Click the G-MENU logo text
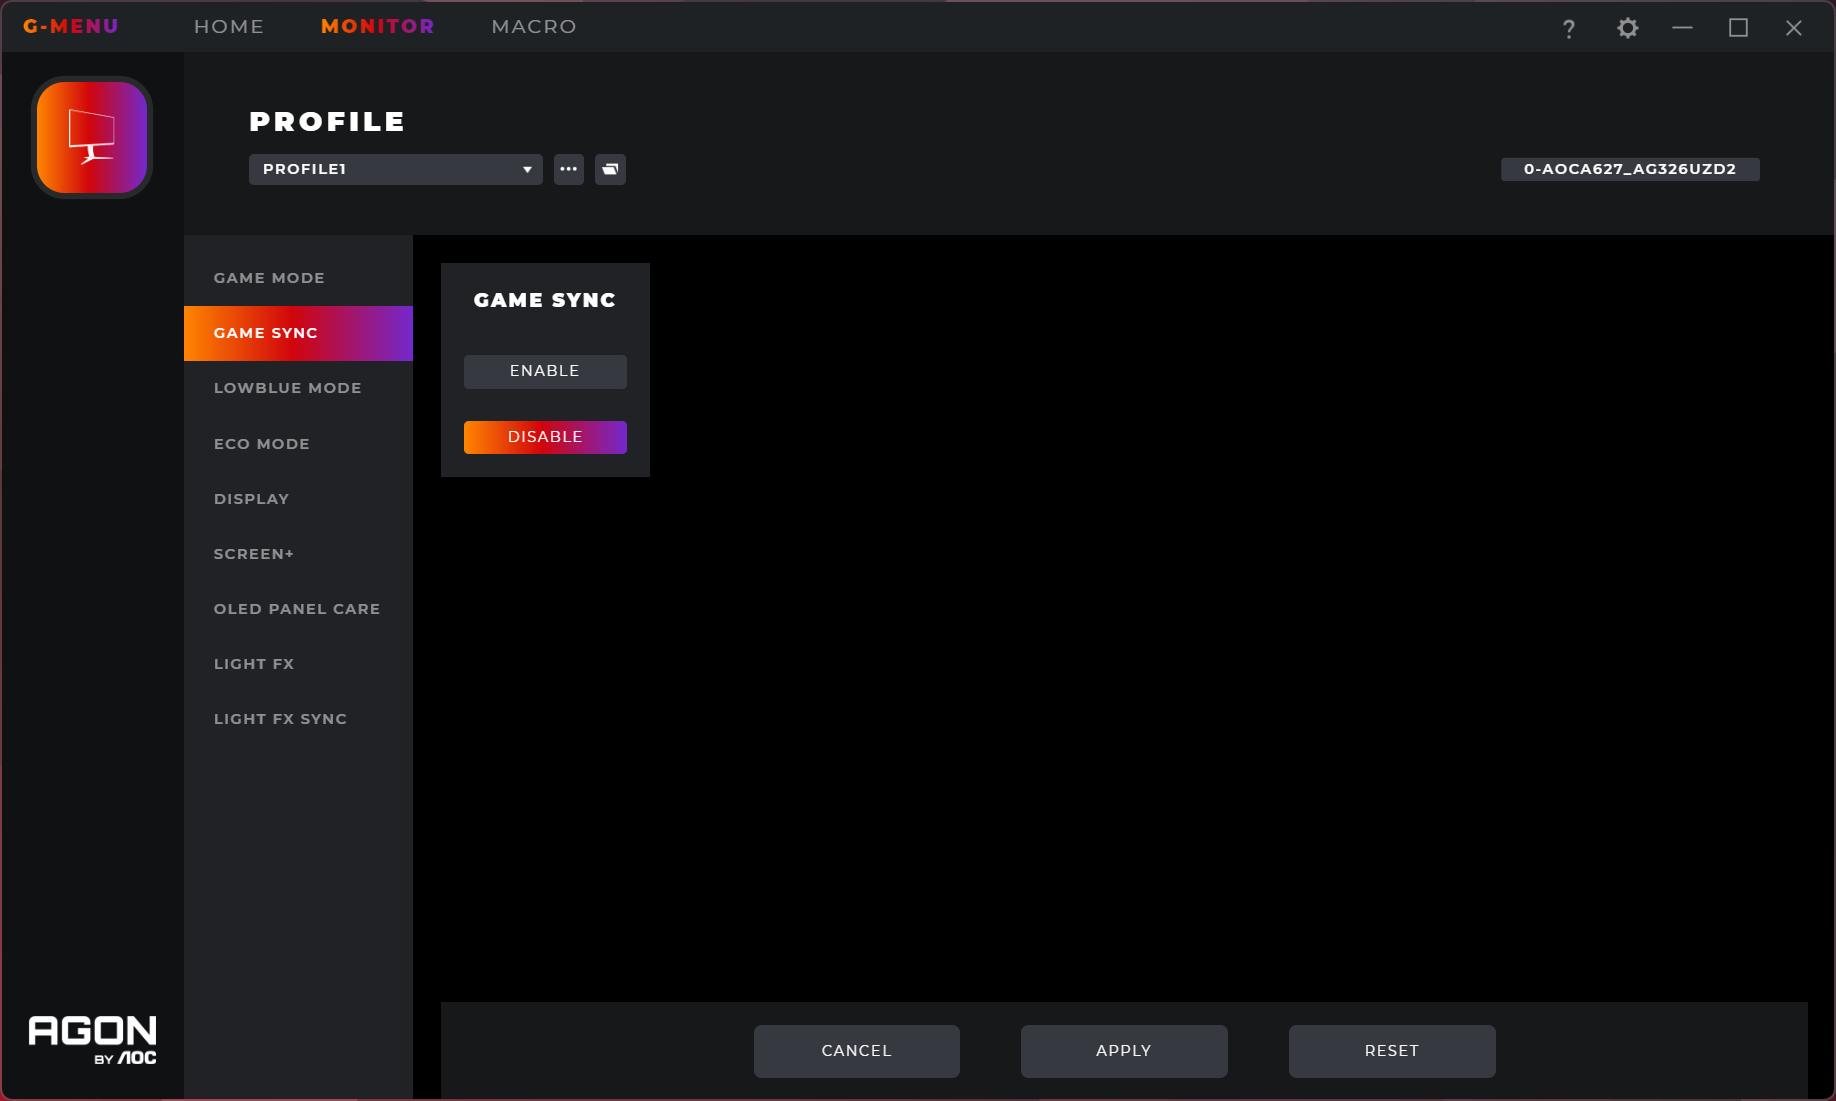The height and width of the screenshot is (1101, 1836). click(x=71, y=26)
